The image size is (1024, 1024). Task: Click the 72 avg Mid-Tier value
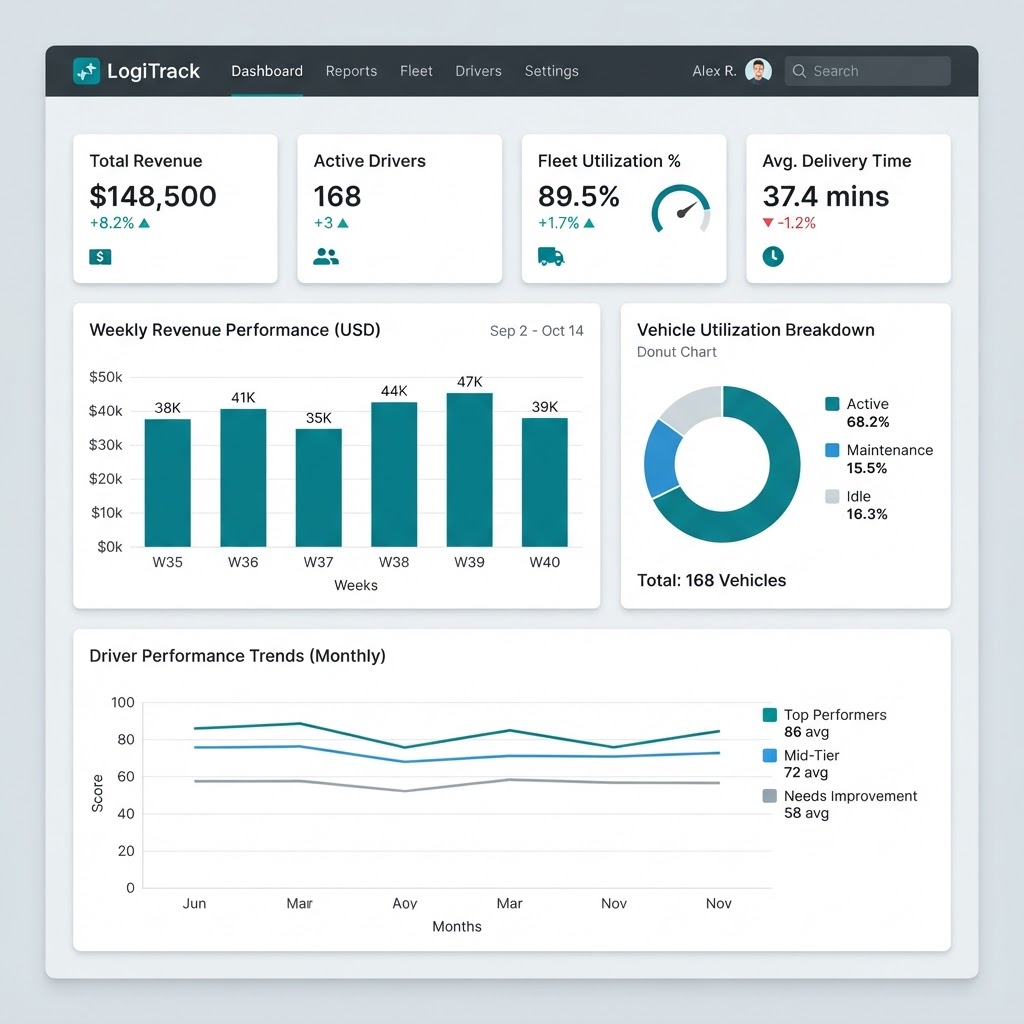click(x=806, y=773)
